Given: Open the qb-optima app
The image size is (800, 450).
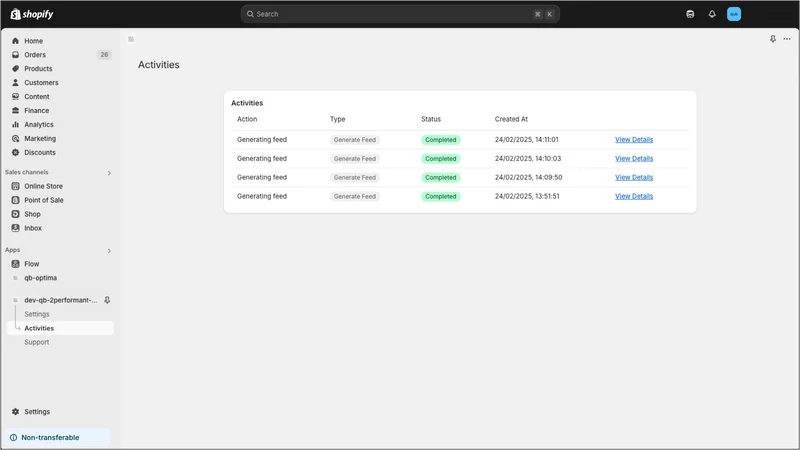Looking at the screenshot, I should tap(40, 278).
